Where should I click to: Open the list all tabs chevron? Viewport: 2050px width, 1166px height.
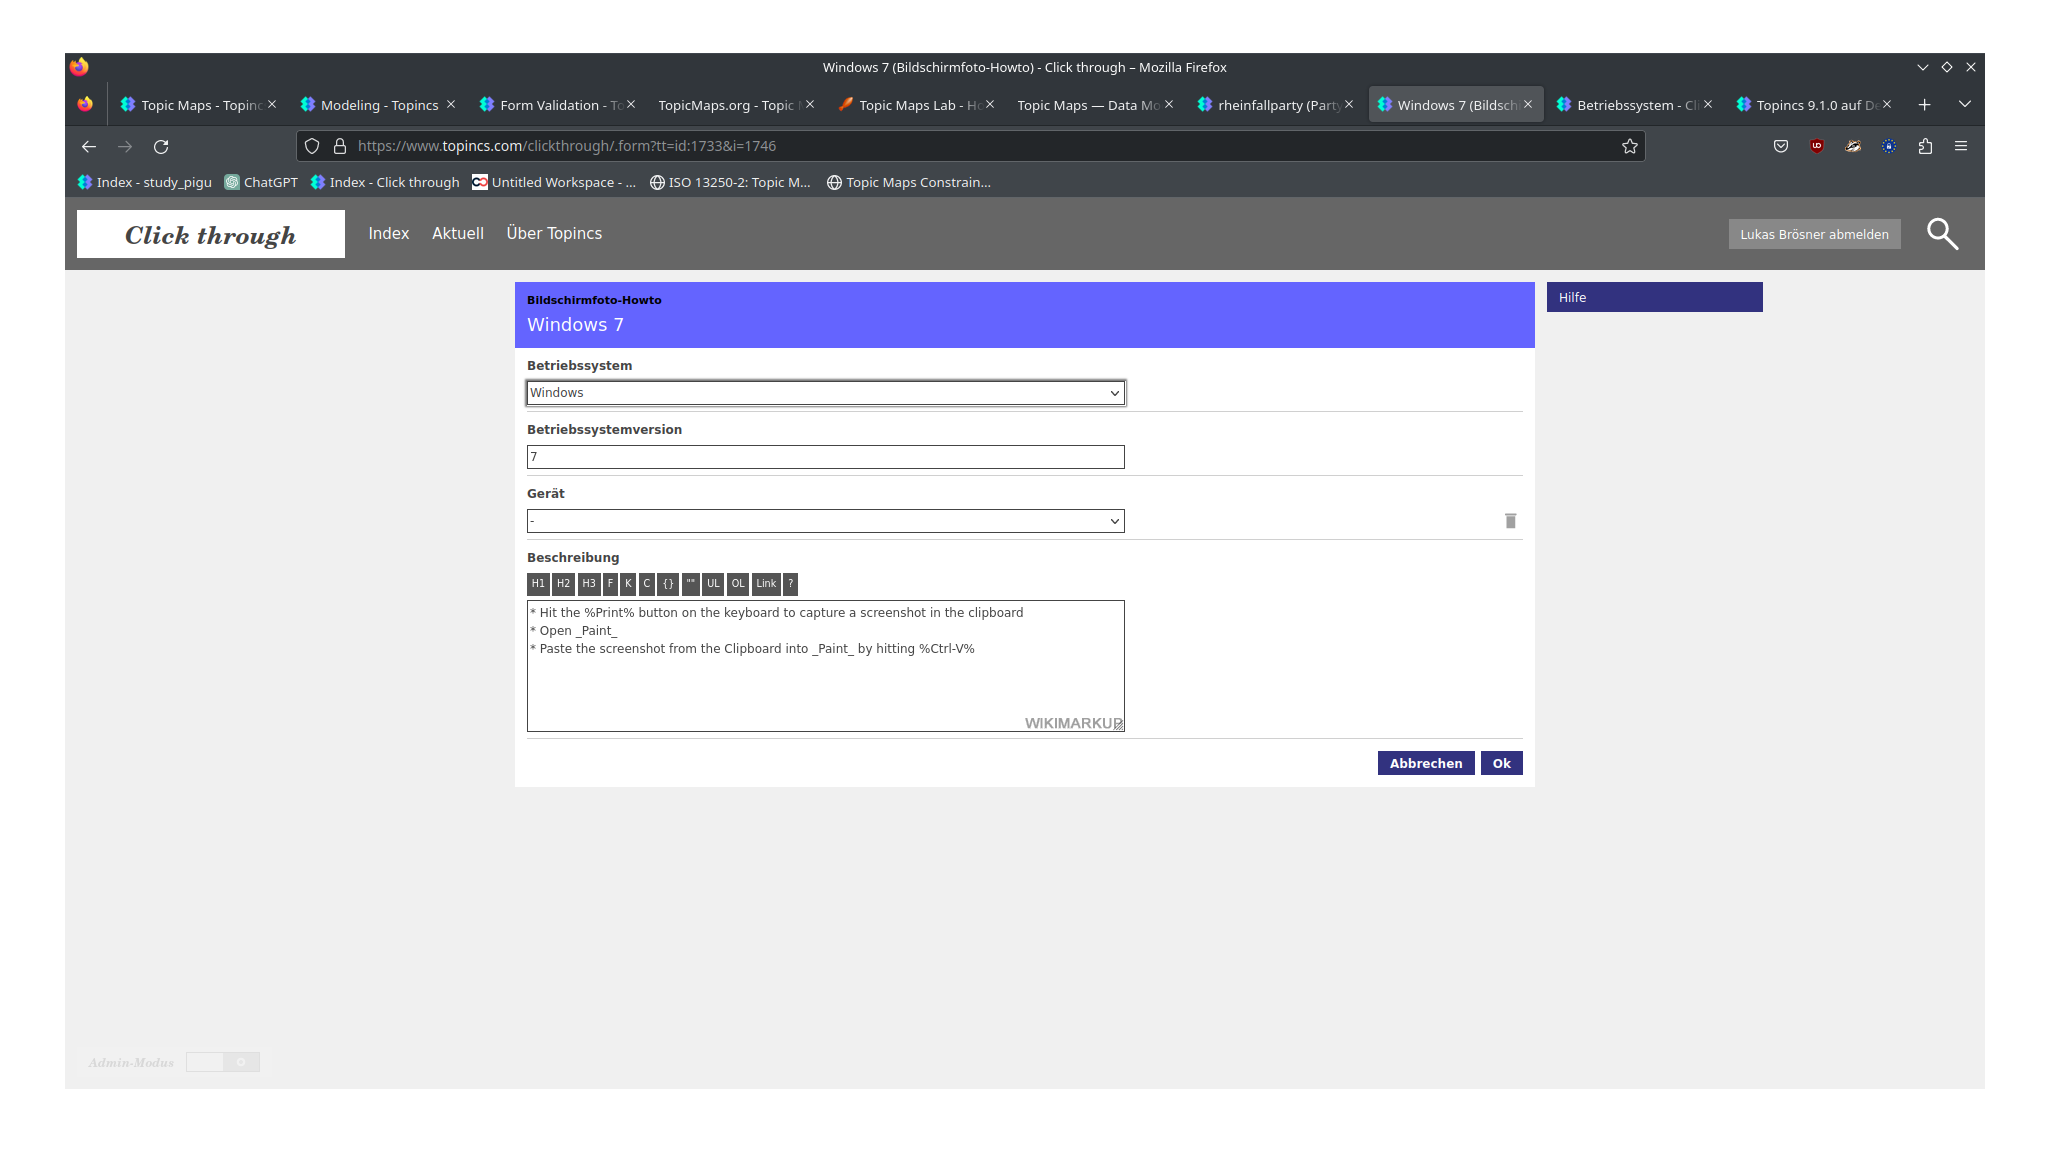(1964, 104)
